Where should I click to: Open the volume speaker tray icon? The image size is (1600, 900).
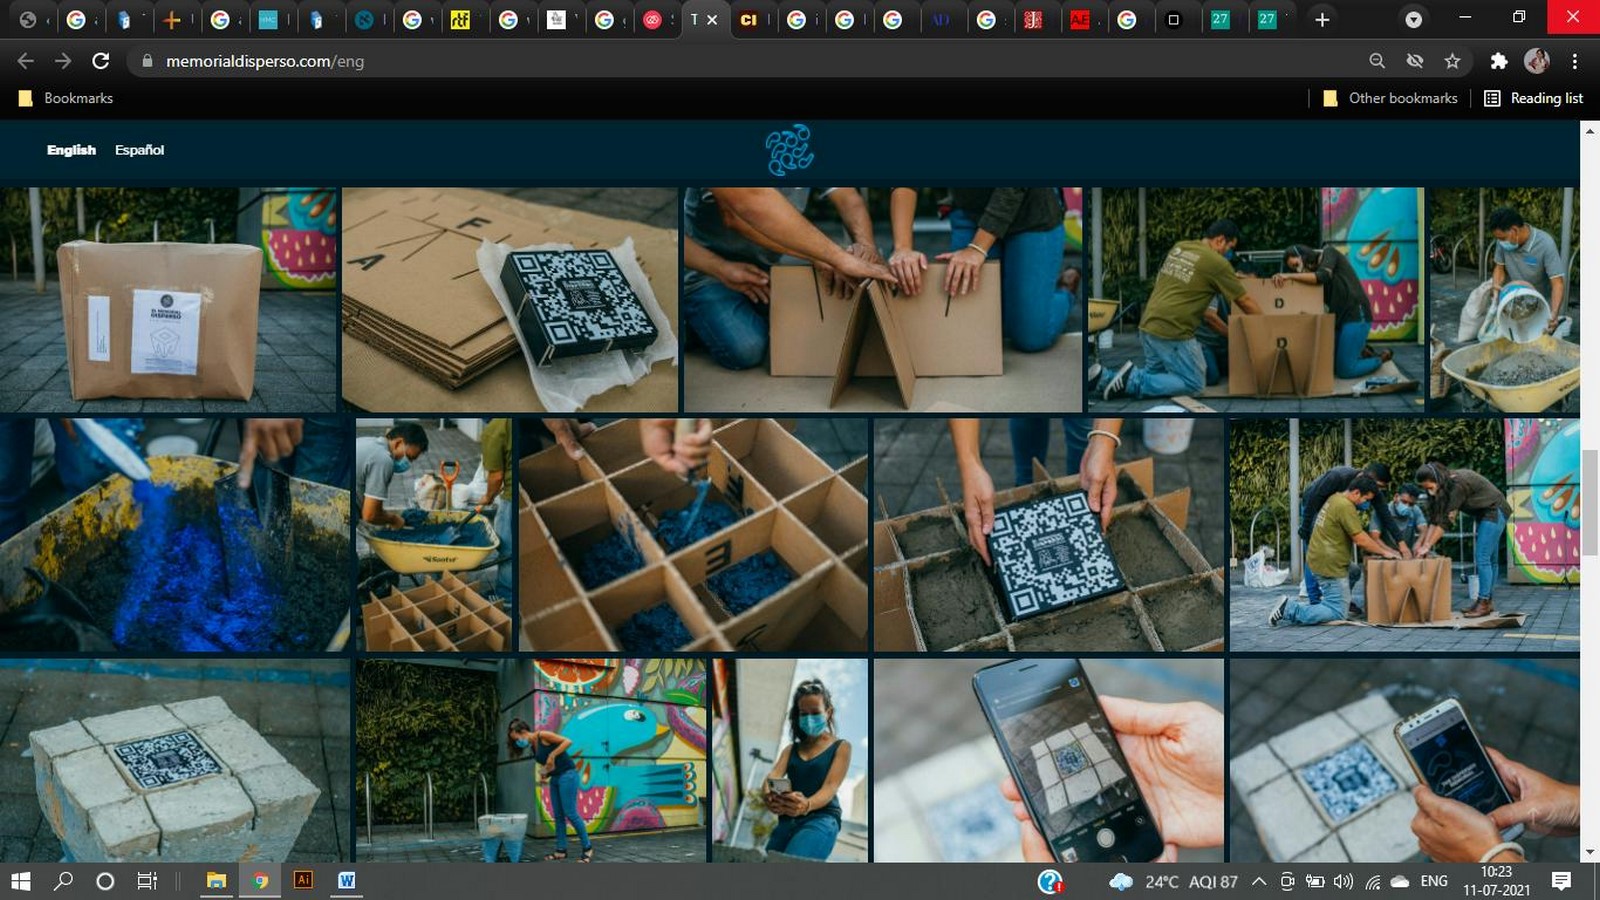(1343, 881)
